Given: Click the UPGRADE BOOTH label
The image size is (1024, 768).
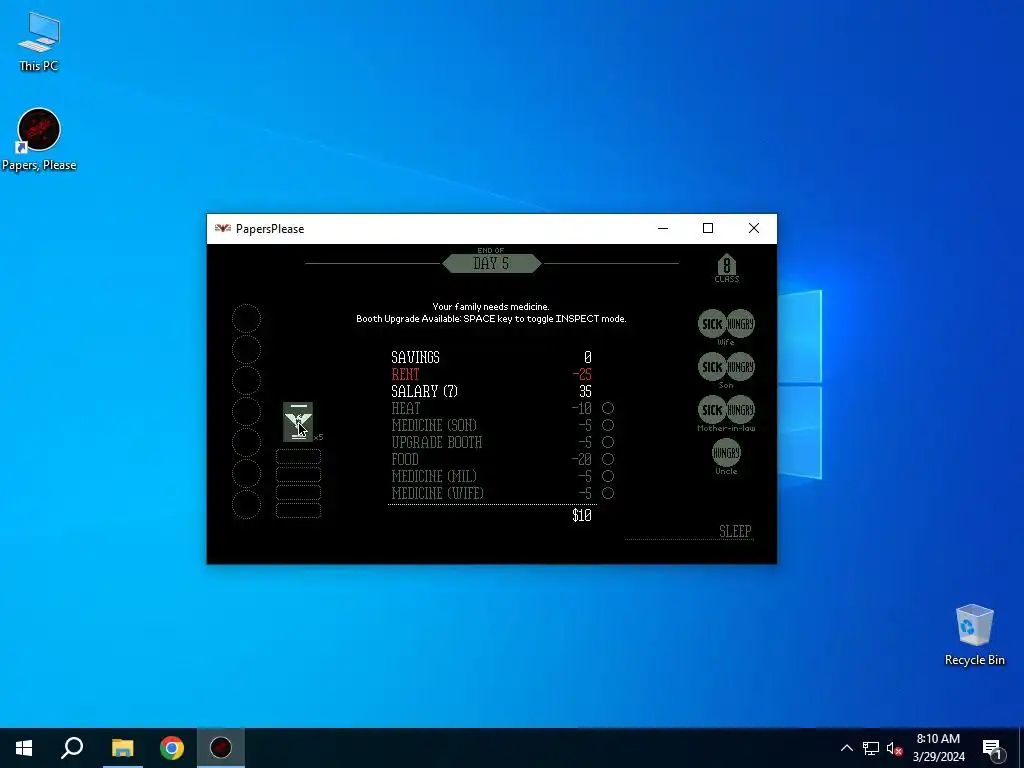Looking at the screenshot, I should pos(436,442).
